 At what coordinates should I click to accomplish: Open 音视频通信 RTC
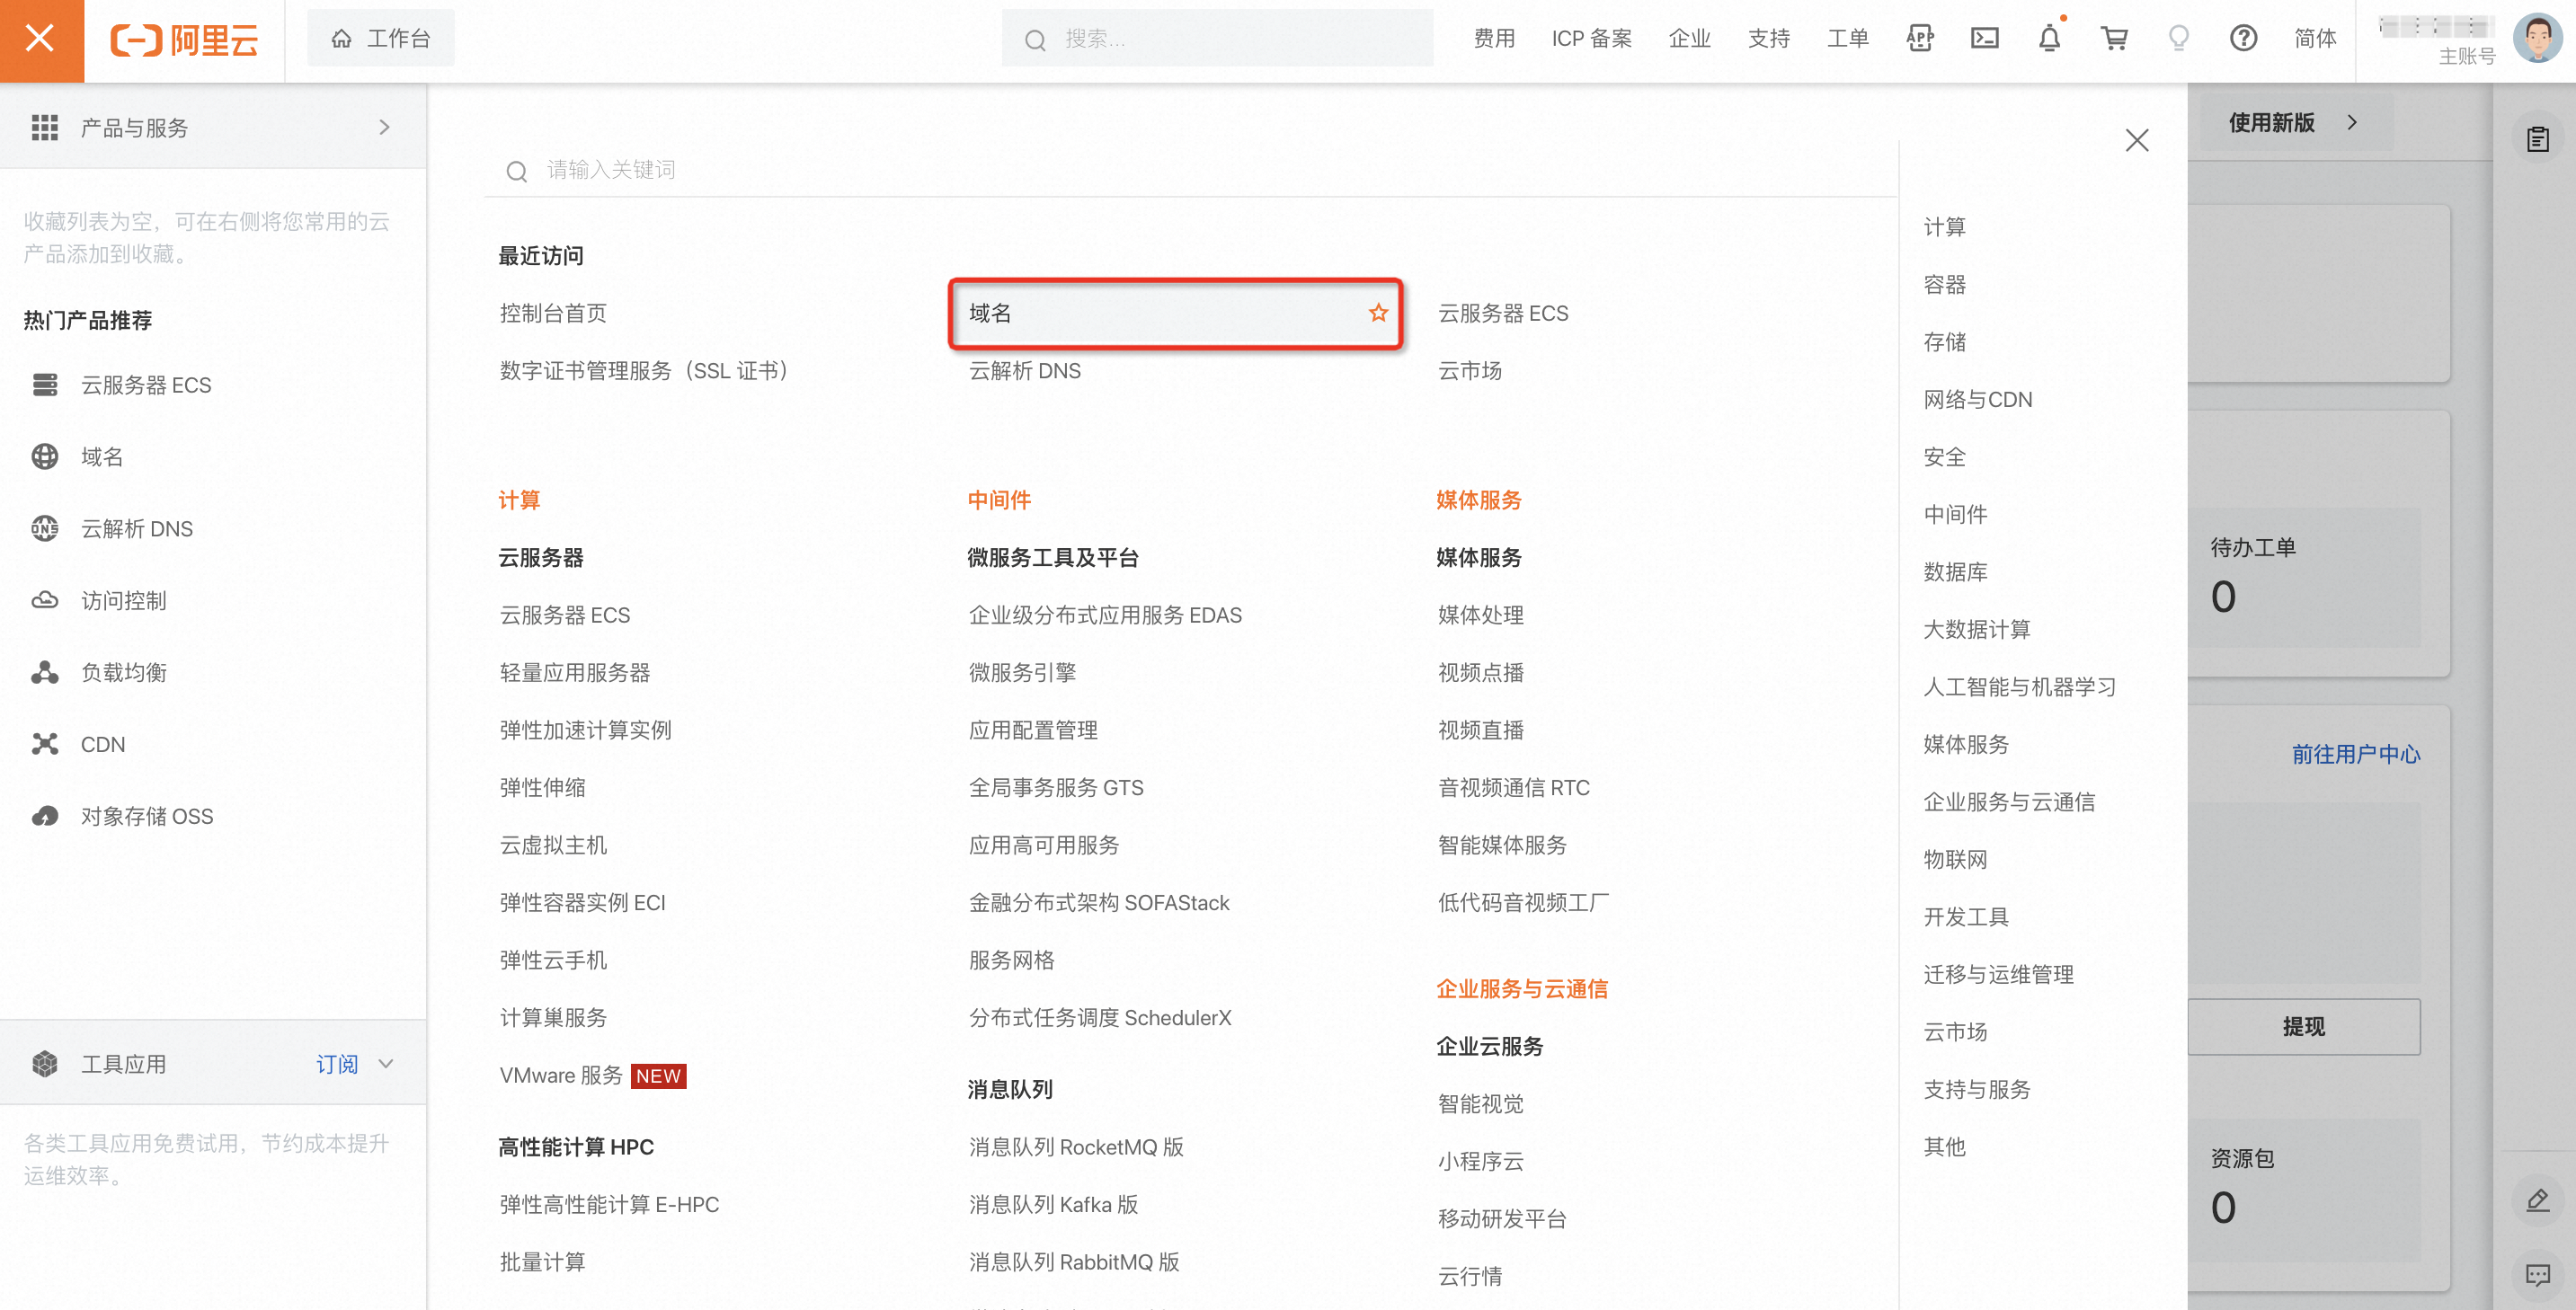(x=1513, y=788)
